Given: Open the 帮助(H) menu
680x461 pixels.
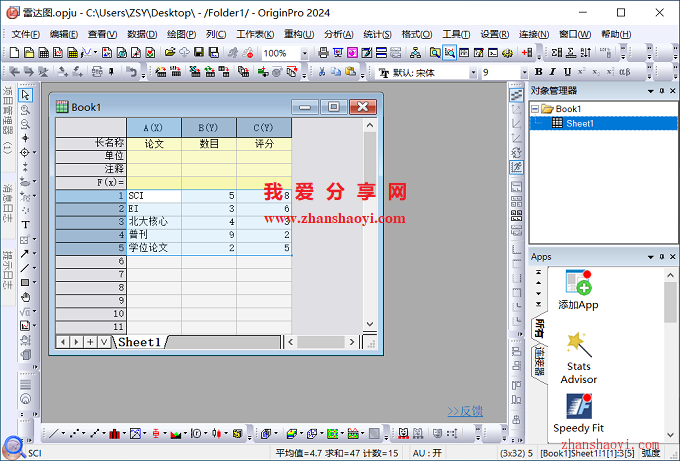Looking at the screenshot, I should 616,34.
